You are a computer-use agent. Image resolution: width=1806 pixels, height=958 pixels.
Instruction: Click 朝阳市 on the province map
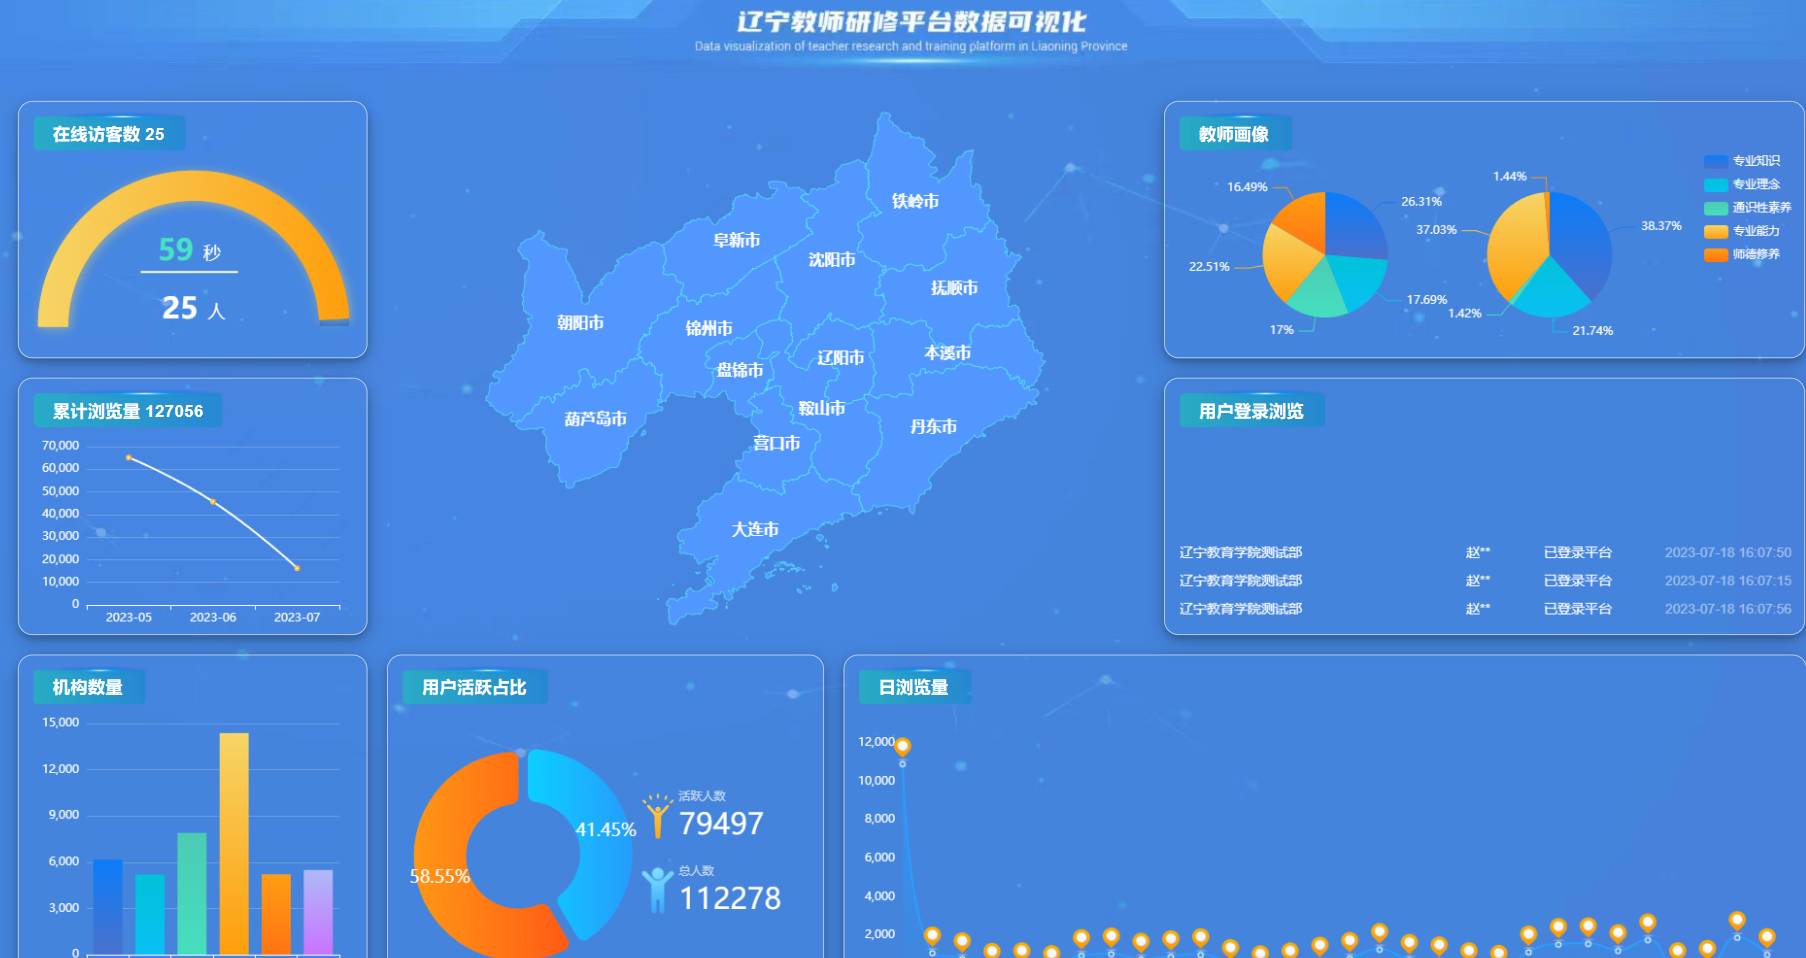(580, 323)
